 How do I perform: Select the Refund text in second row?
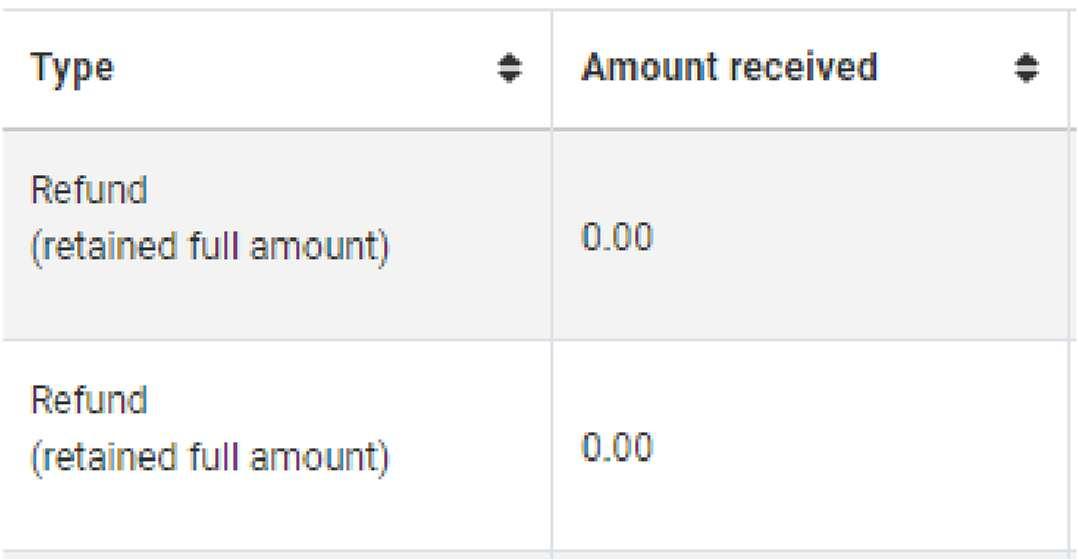point(89,400)
